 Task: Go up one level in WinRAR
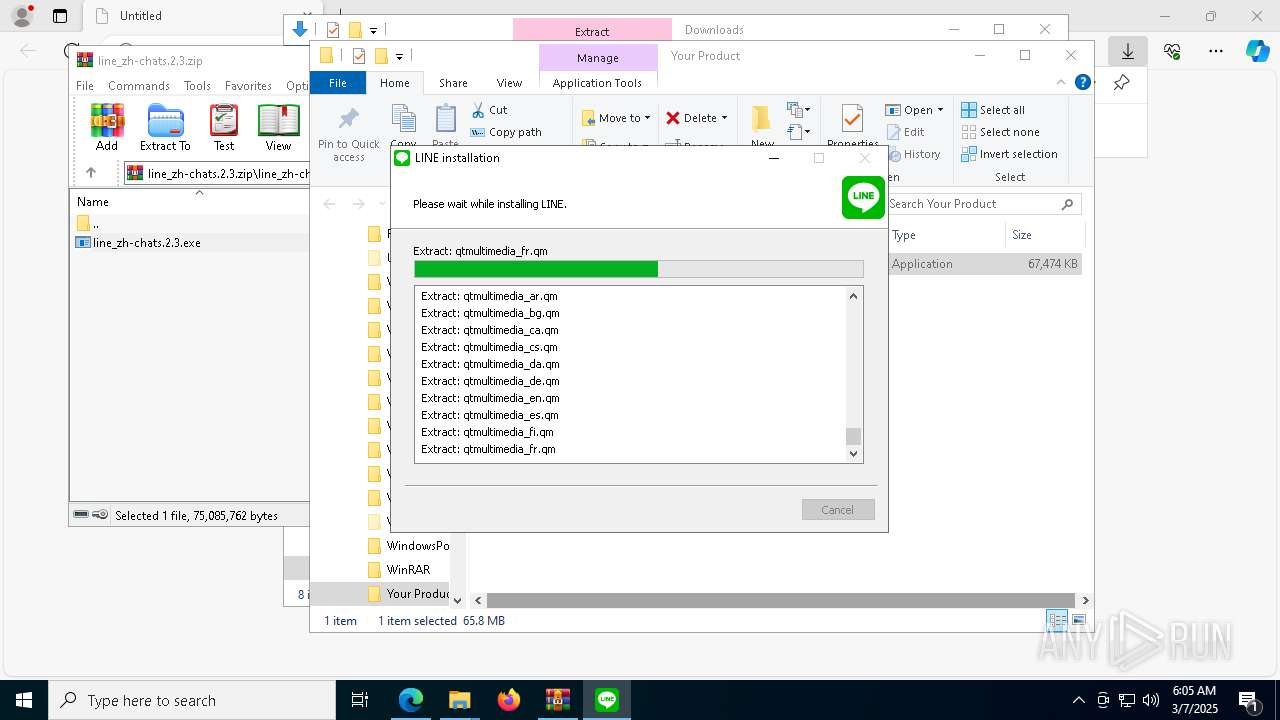point(91,173)
